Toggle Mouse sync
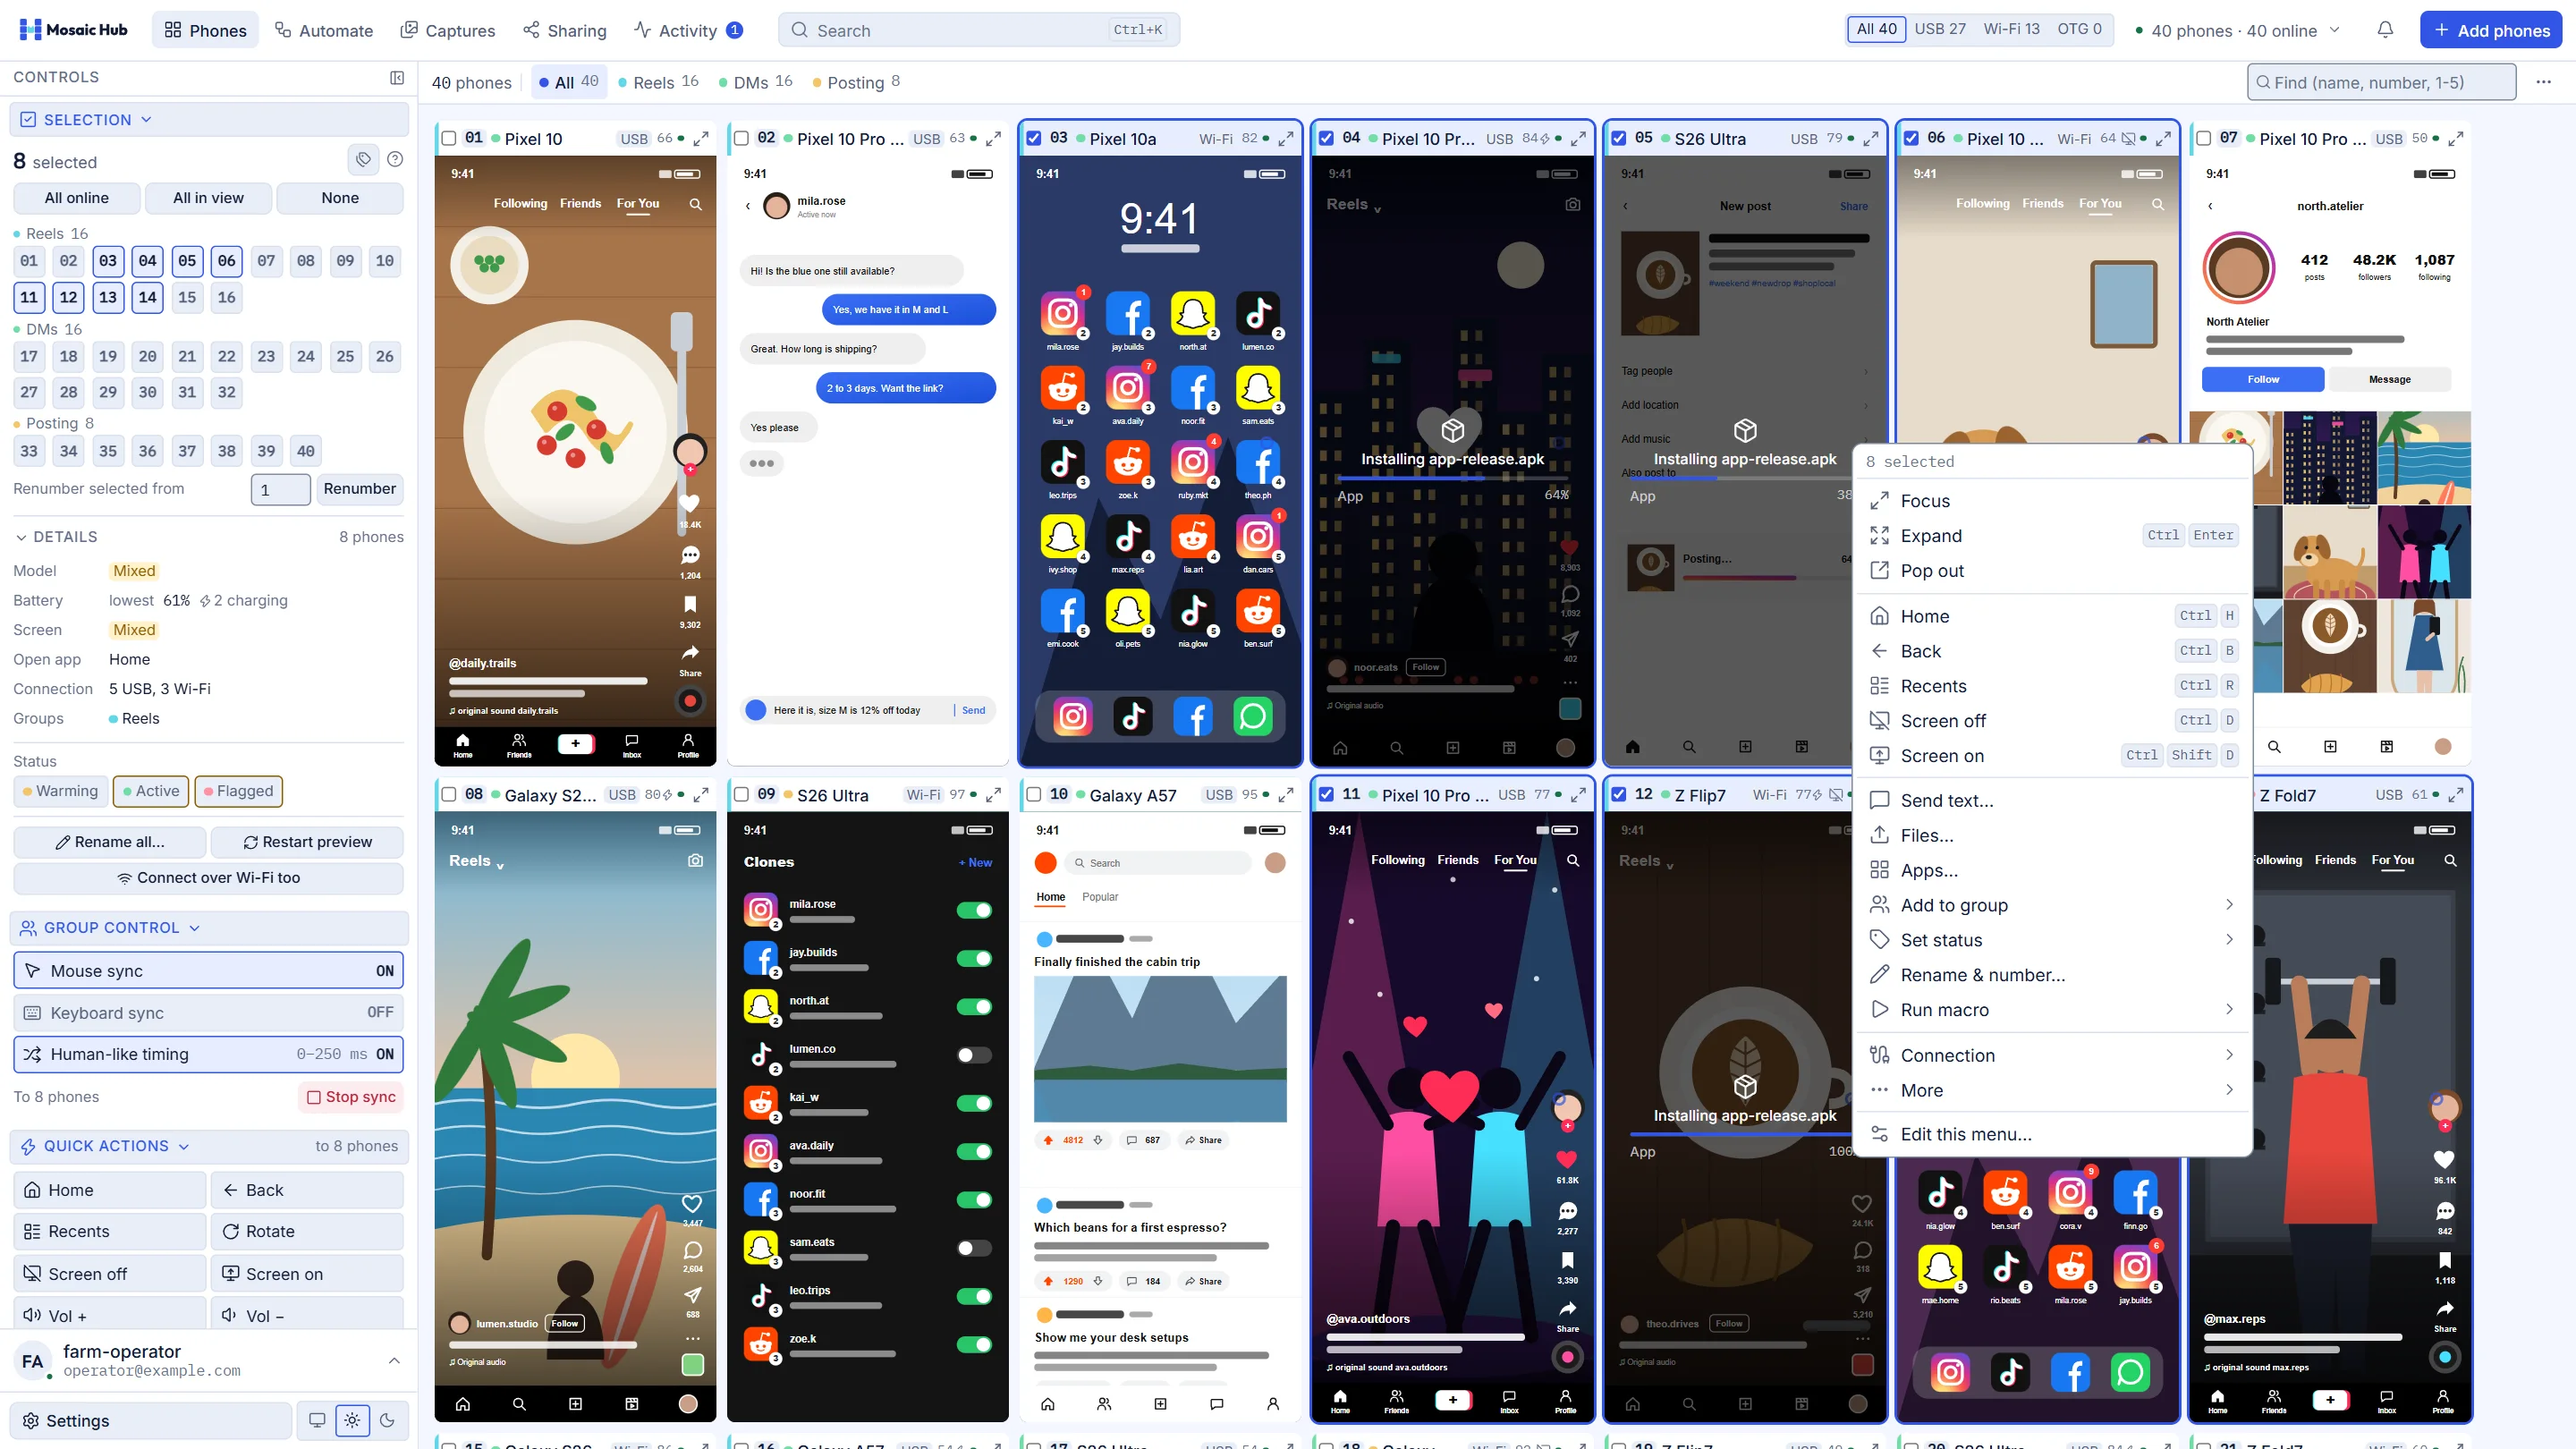This screenshot has width=2576, height=1449. pyautogui.click(x=208, y=971)
